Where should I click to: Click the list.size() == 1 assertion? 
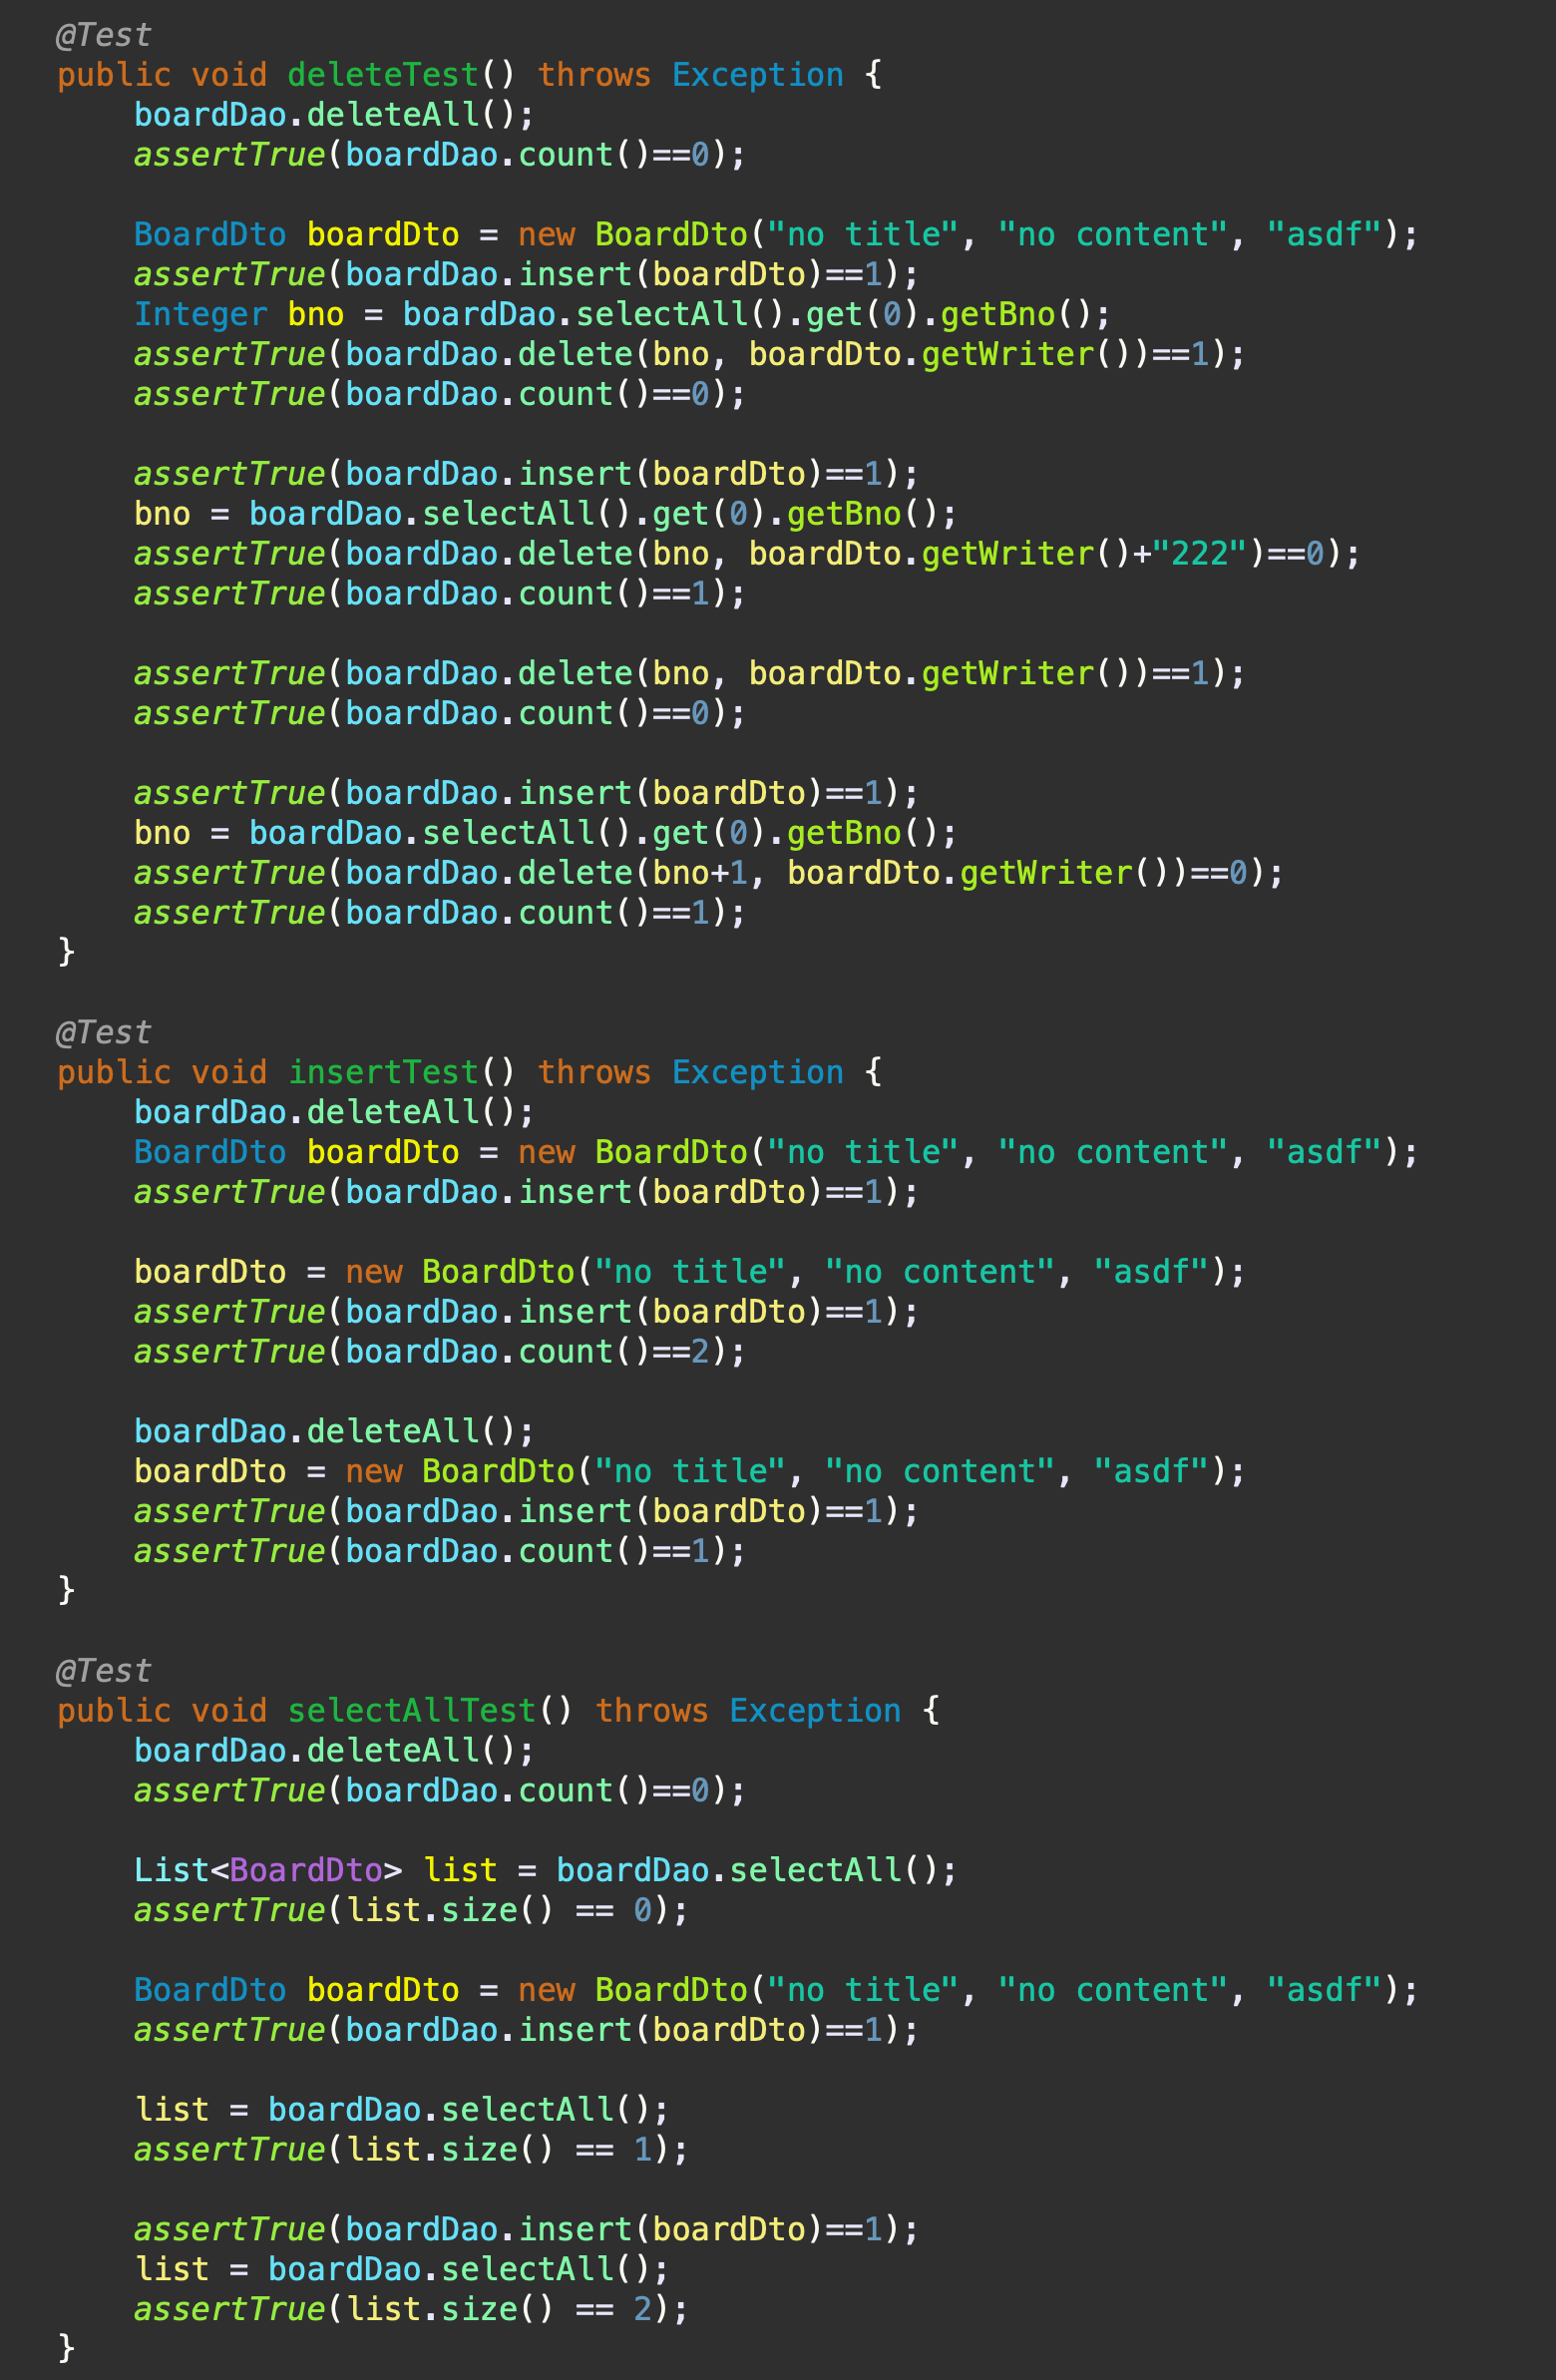coord(411,2149)
